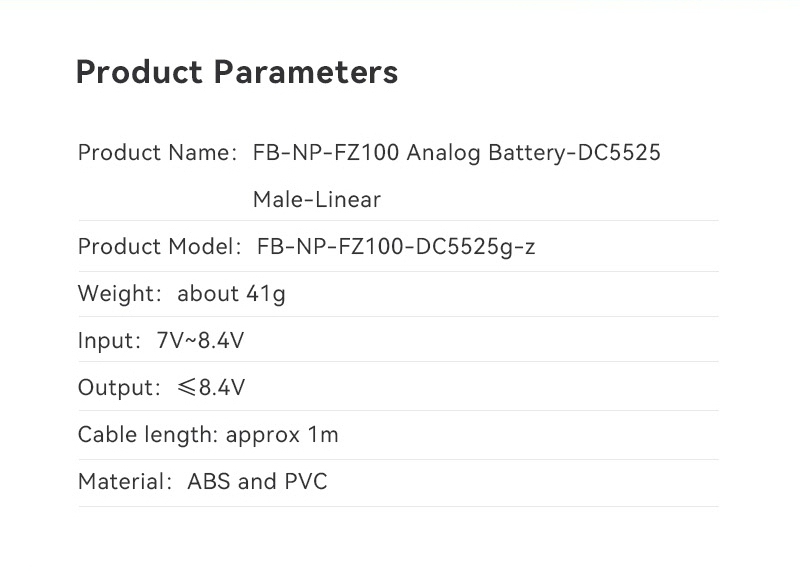800x571 pixels.
Task: Click the ≤ symbol in the Output row
Action: [x=187, y=388]
